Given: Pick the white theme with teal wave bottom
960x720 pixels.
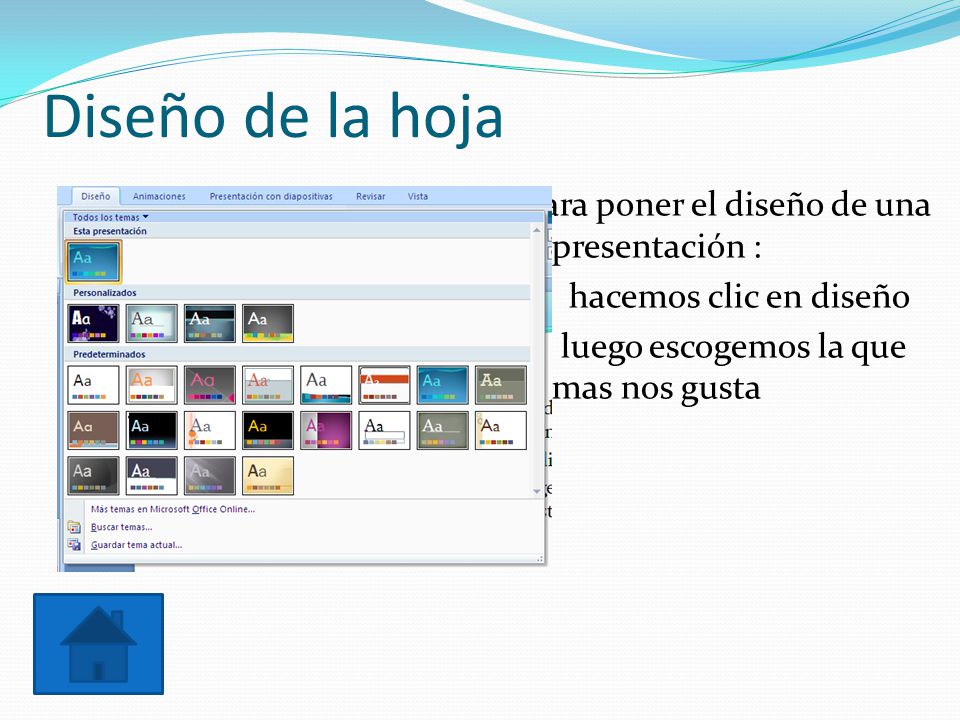Looking at the screenshot, I should click(326, 385).
